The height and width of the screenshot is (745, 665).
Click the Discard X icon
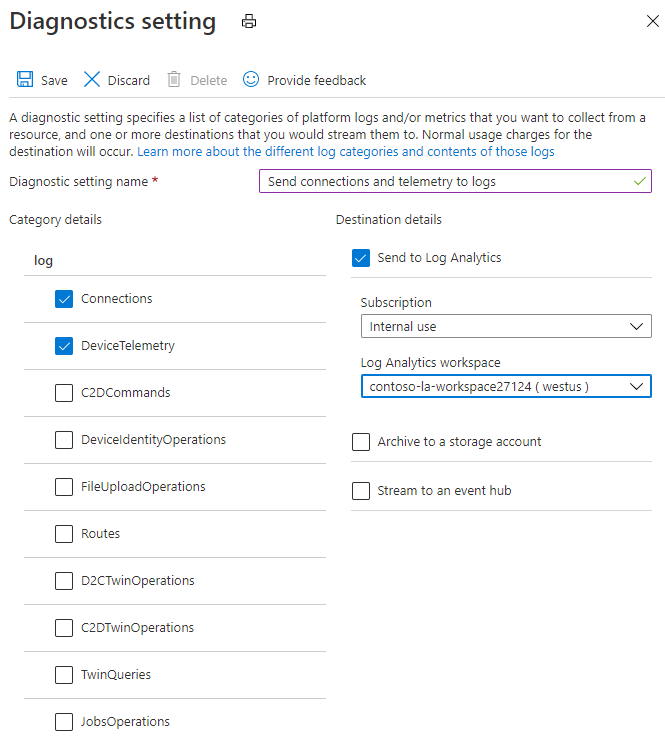click(92, 79)
